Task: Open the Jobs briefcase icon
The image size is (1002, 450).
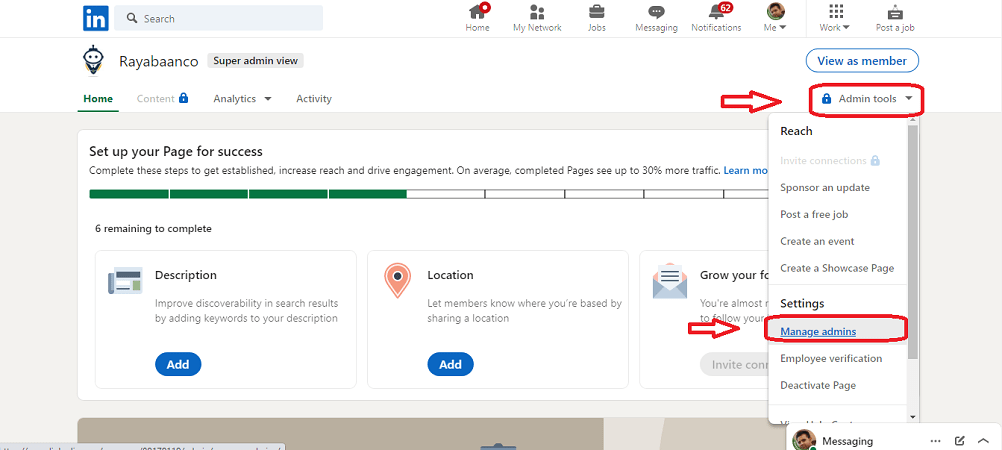Action: (x=597, y=19)
